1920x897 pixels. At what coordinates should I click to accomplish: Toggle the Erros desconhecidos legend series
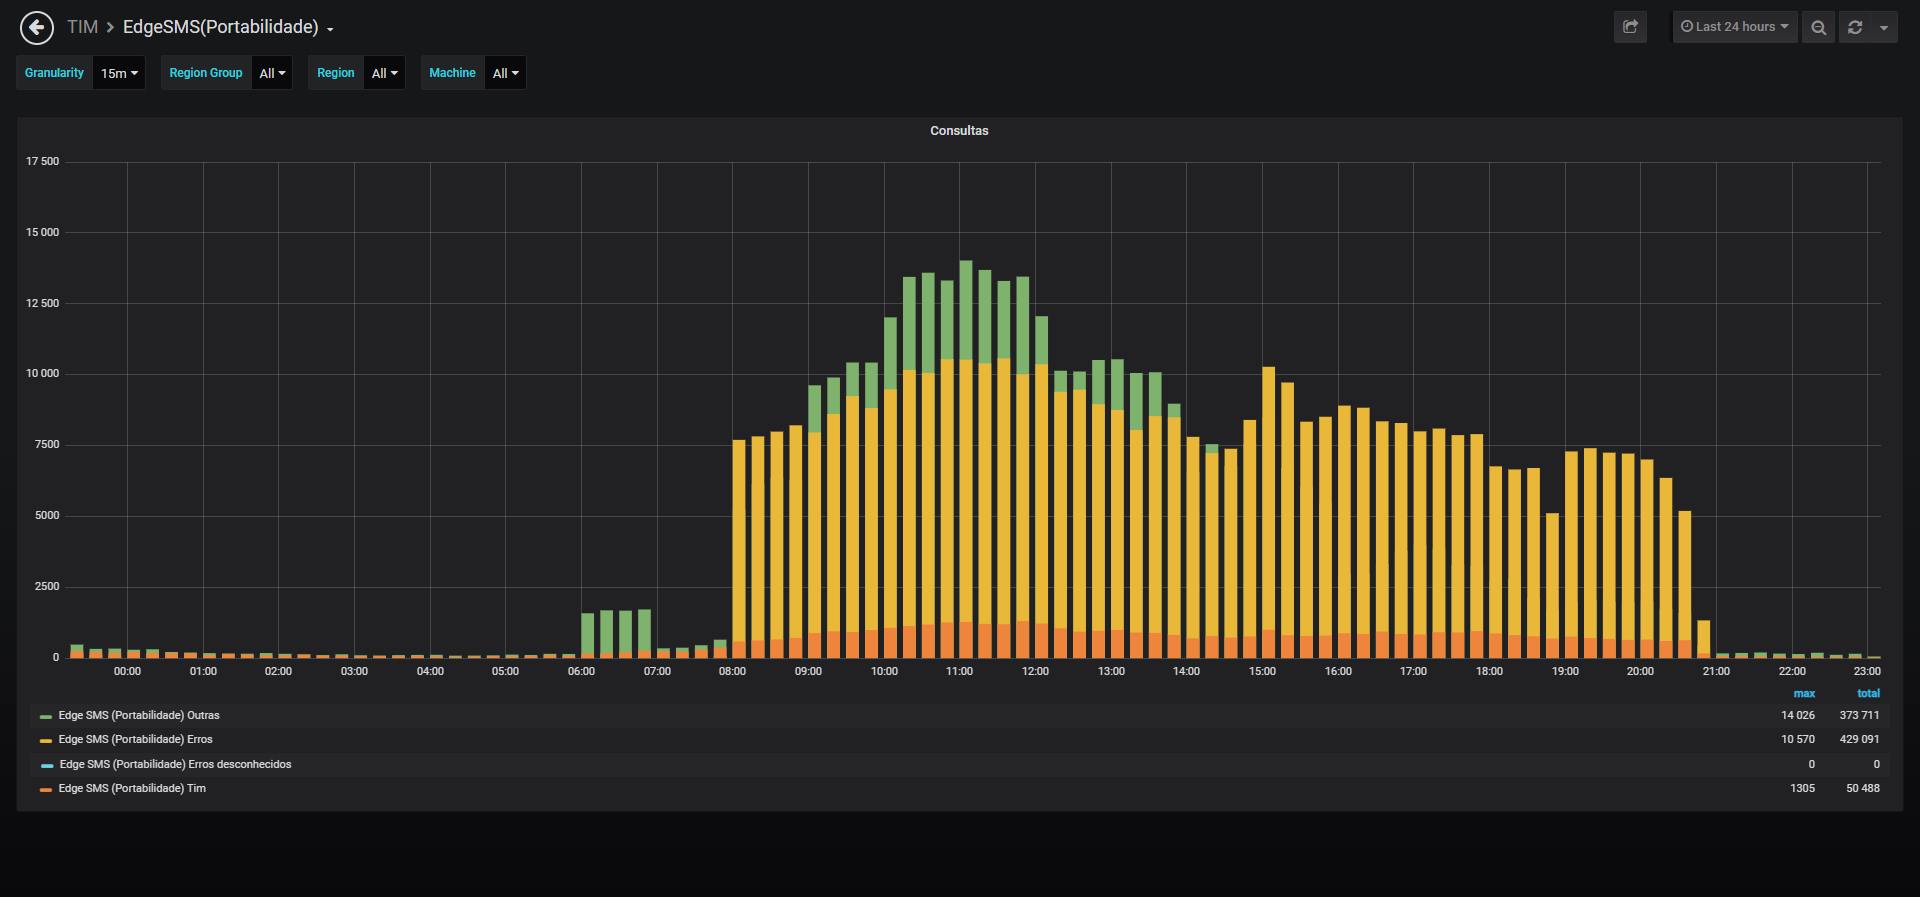point(175,765)
